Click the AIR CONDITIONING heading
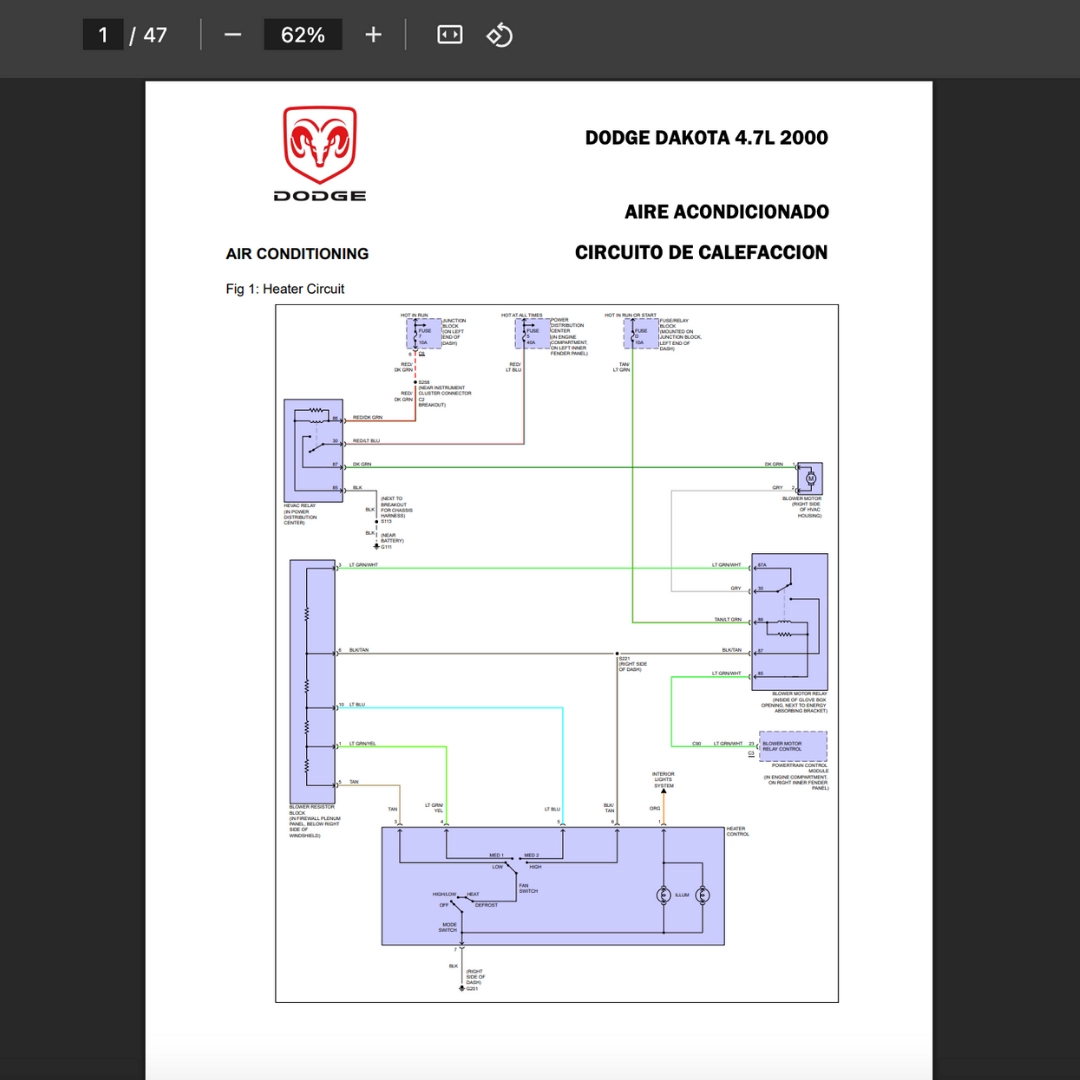Screen dimensions: 1080x1080 tap(297, 253)
